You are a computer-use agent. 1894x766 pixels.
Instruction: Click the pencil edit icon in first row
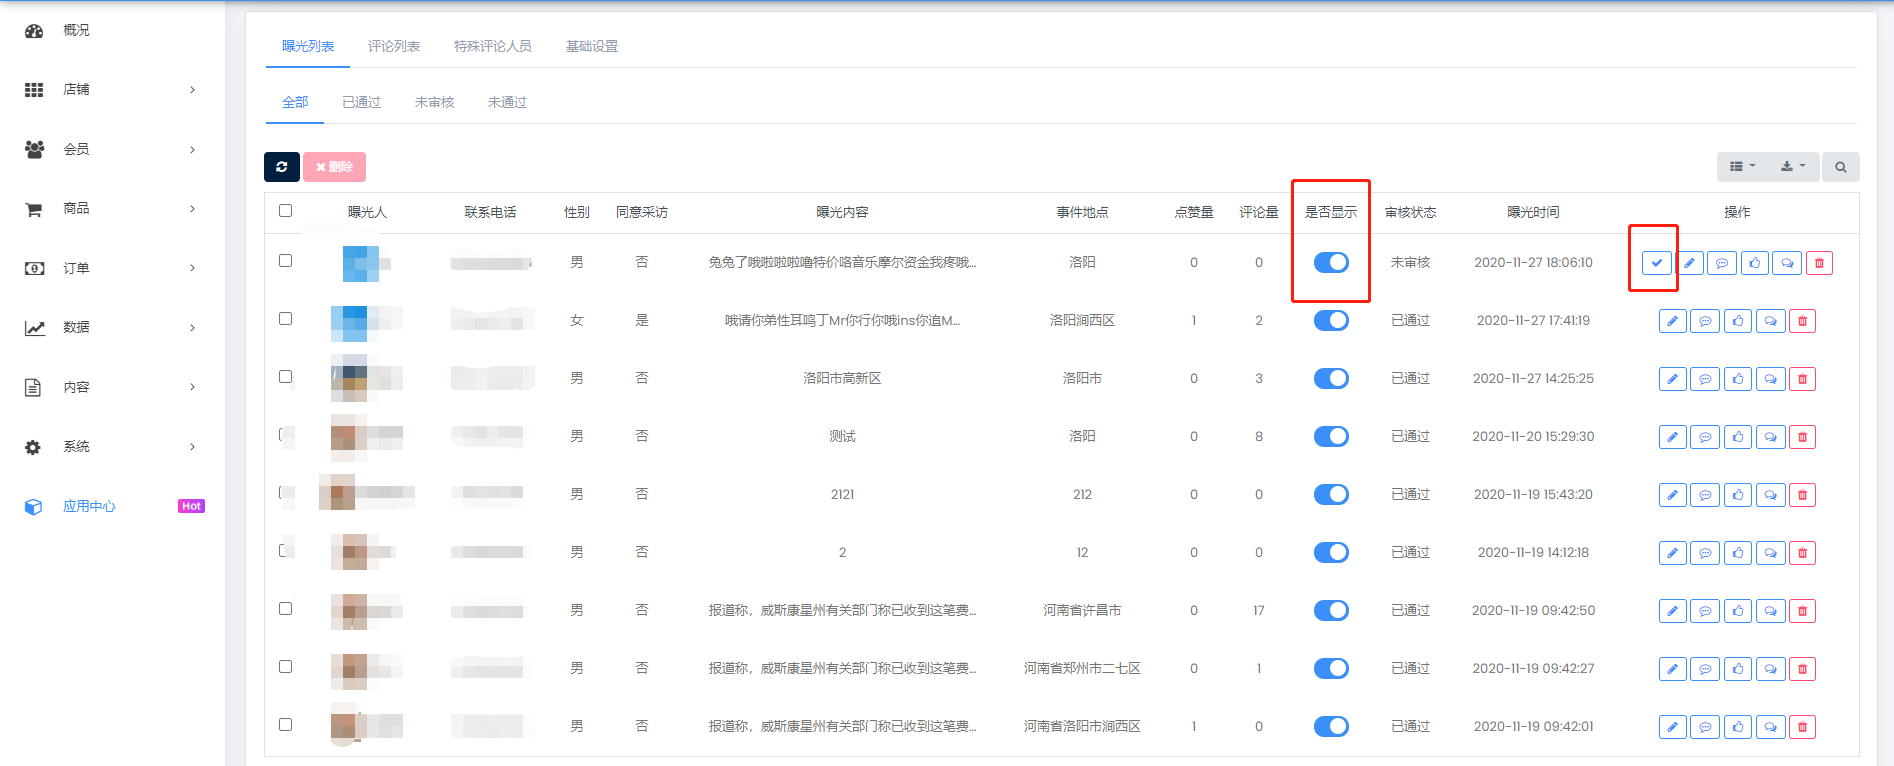pyautogui.click(x=1689, y=263)
